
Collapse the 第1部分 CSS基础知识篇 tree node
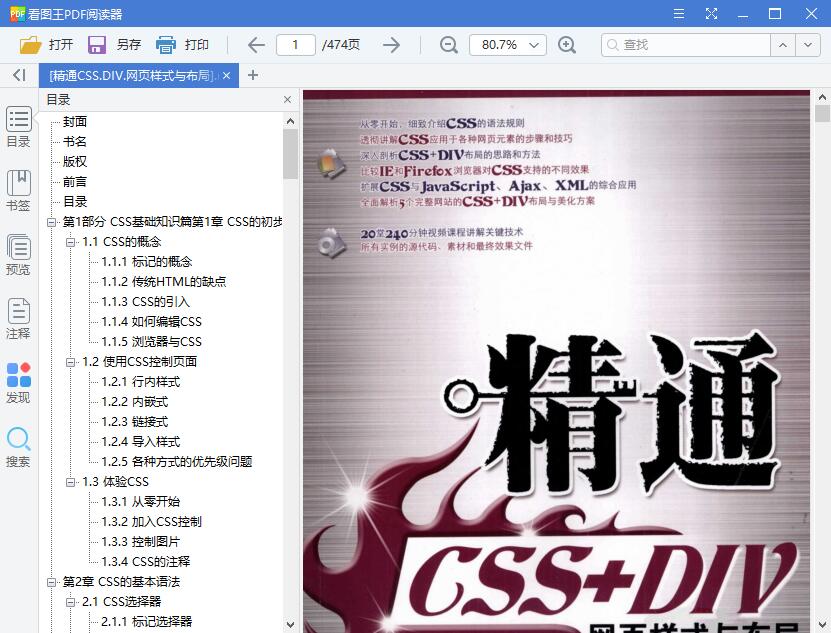click(x=51, y=222)
